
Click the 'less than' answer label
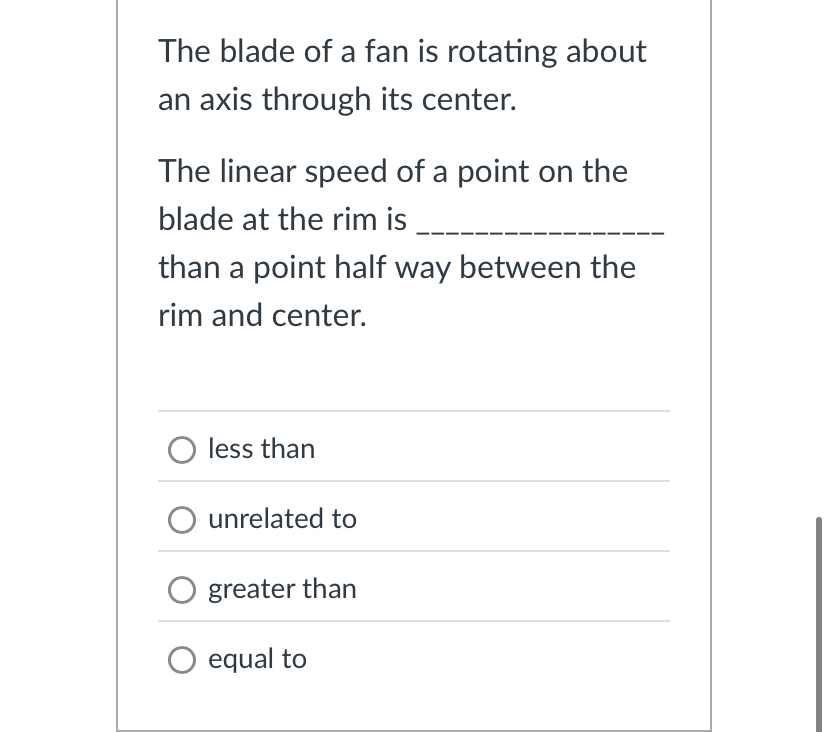(x=261, y=449)
